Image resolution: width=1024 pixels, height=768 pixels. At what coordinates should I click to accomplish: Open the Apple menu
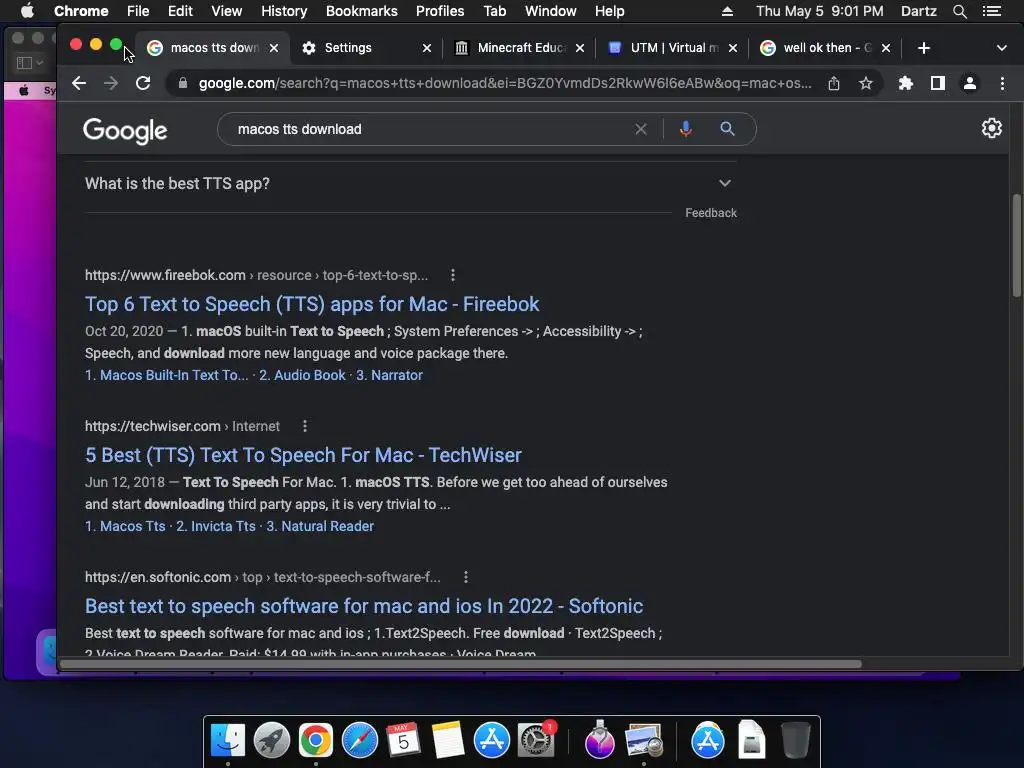click(27, 11)
